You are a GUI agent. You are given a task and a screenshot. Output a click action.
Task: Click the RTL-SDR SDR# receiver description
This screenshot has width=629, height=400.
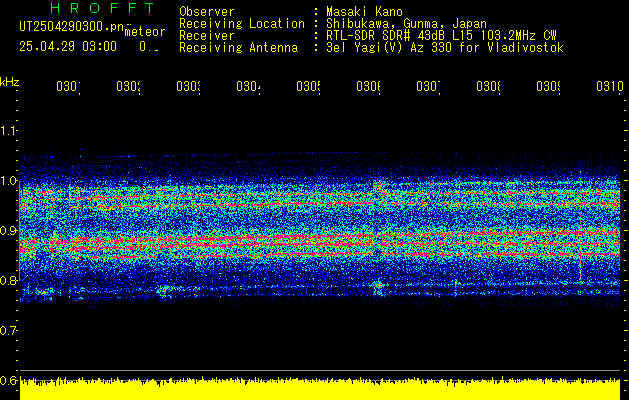click(x=441, y=36)
